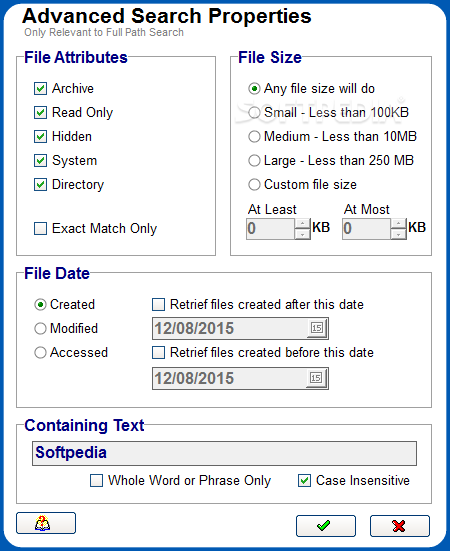Select the Modified date type
This screenshot has height=551, width=450.
40,329
